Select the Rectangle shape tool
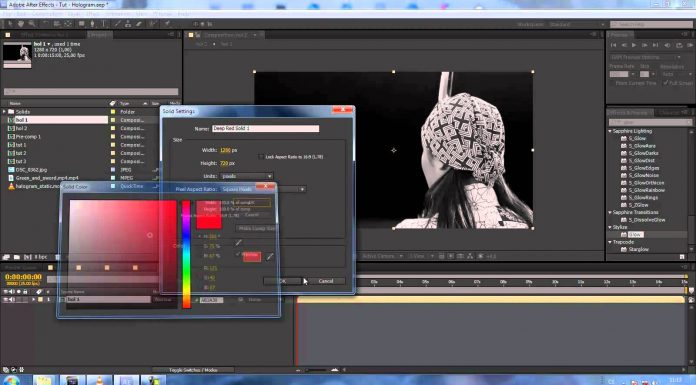 pos(82,24)
